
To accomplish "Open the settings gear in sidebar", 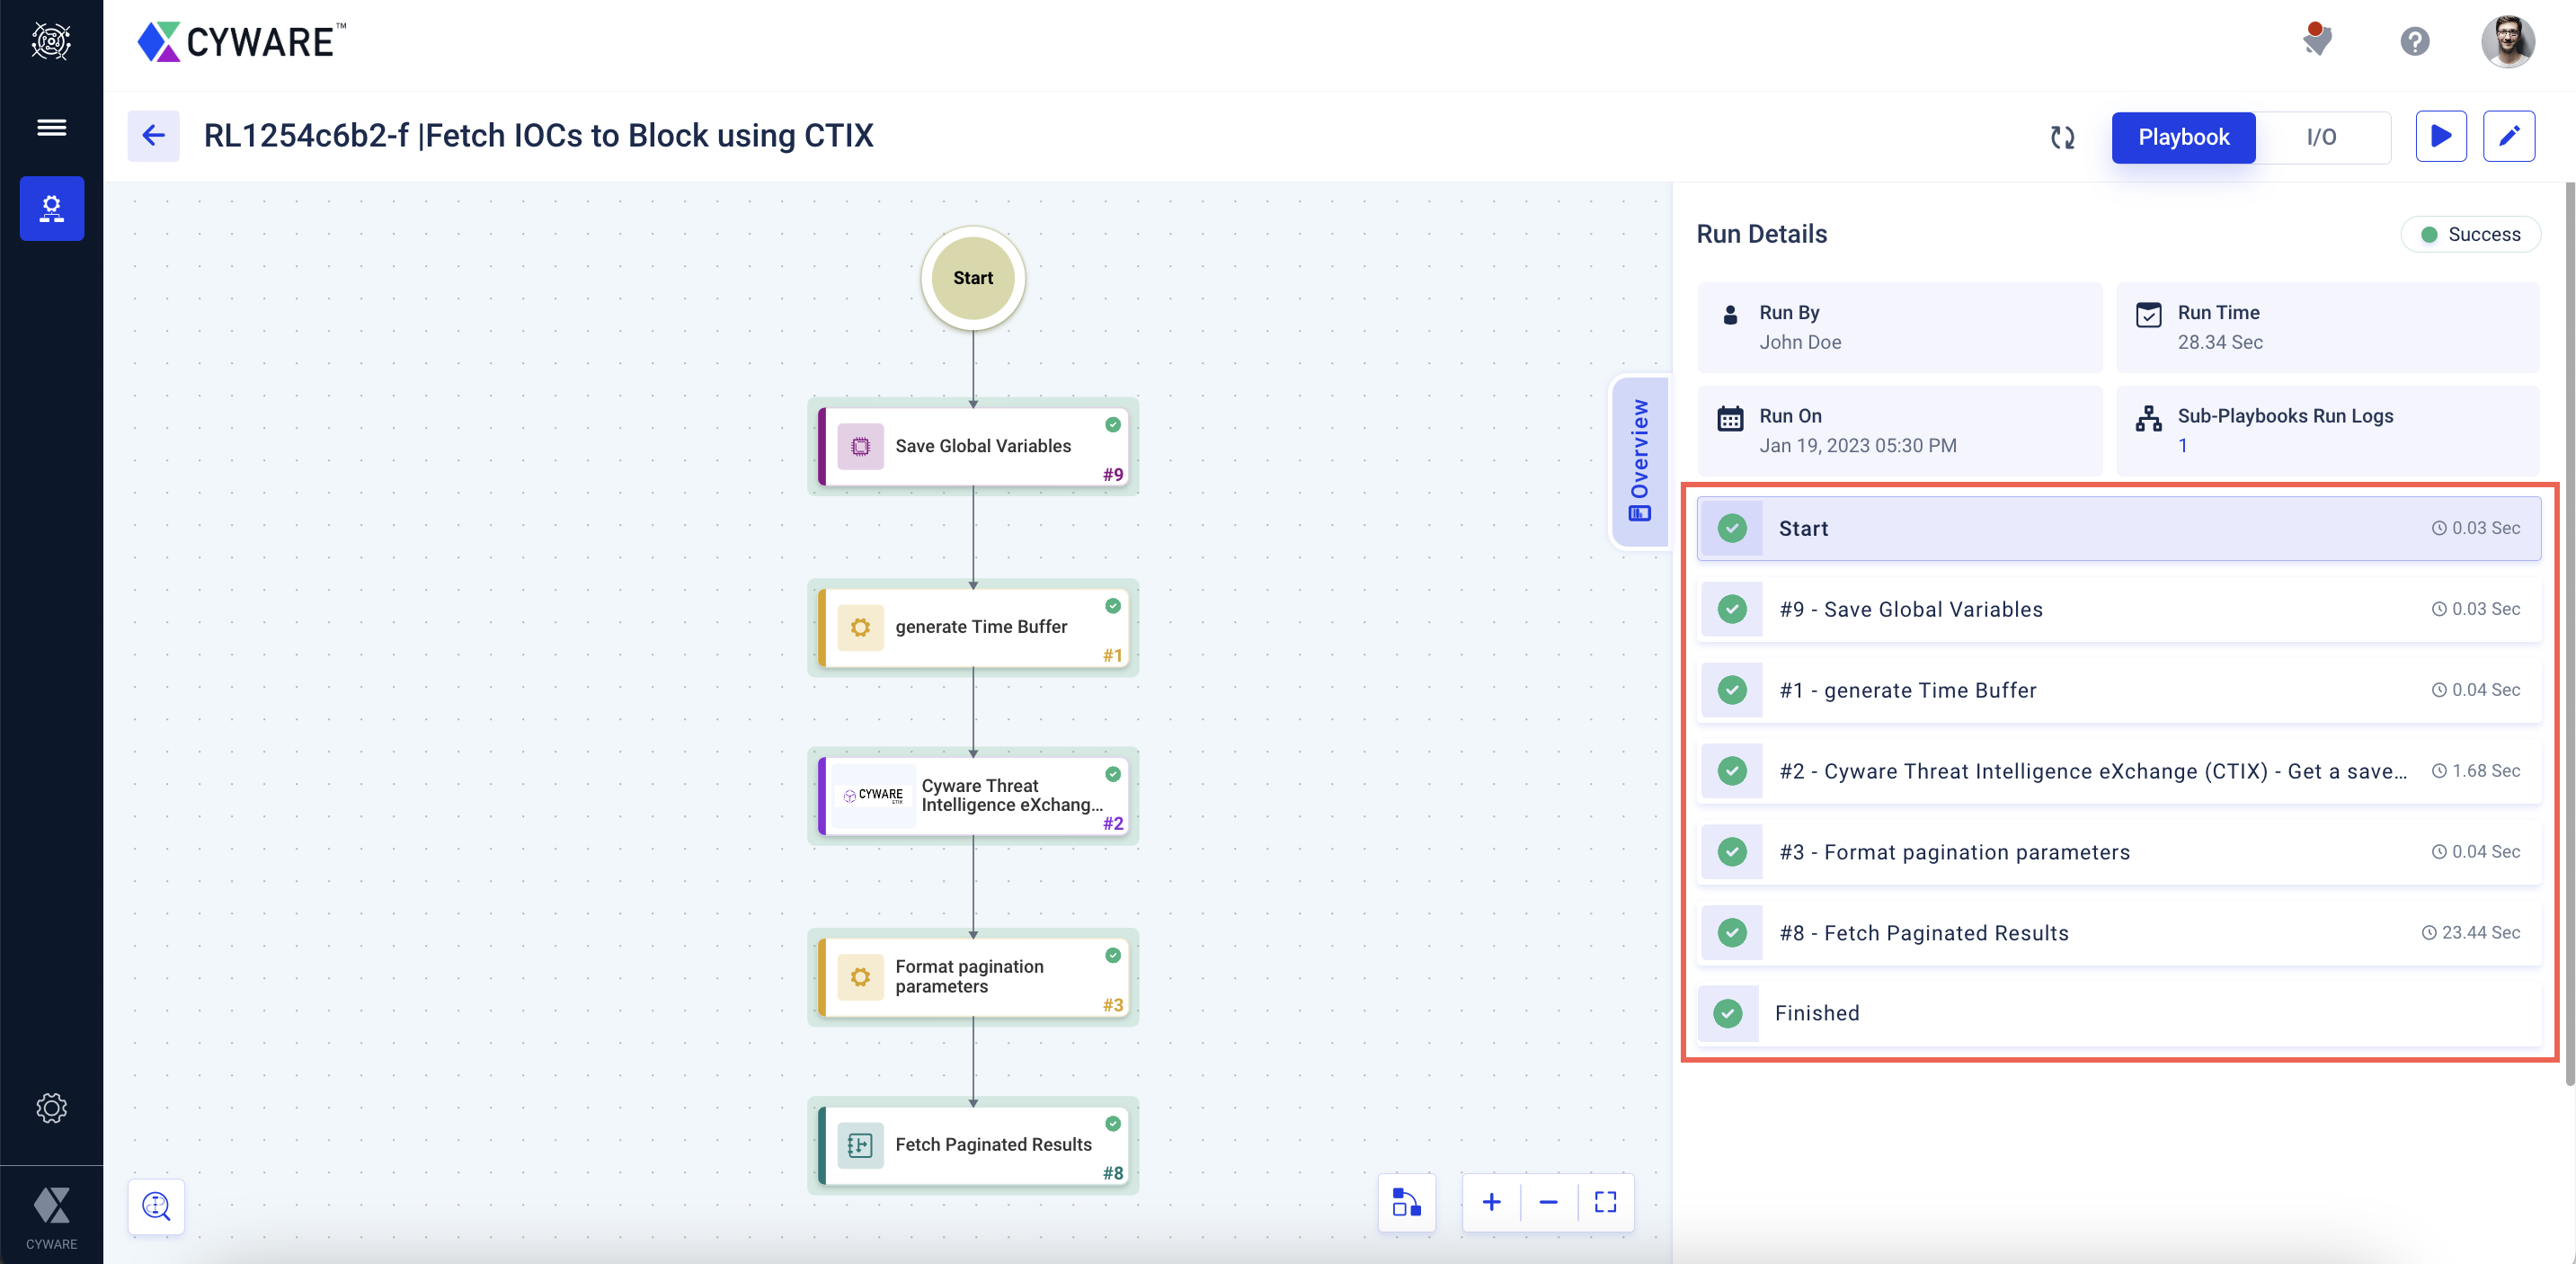I will (x=51, y=1108).
